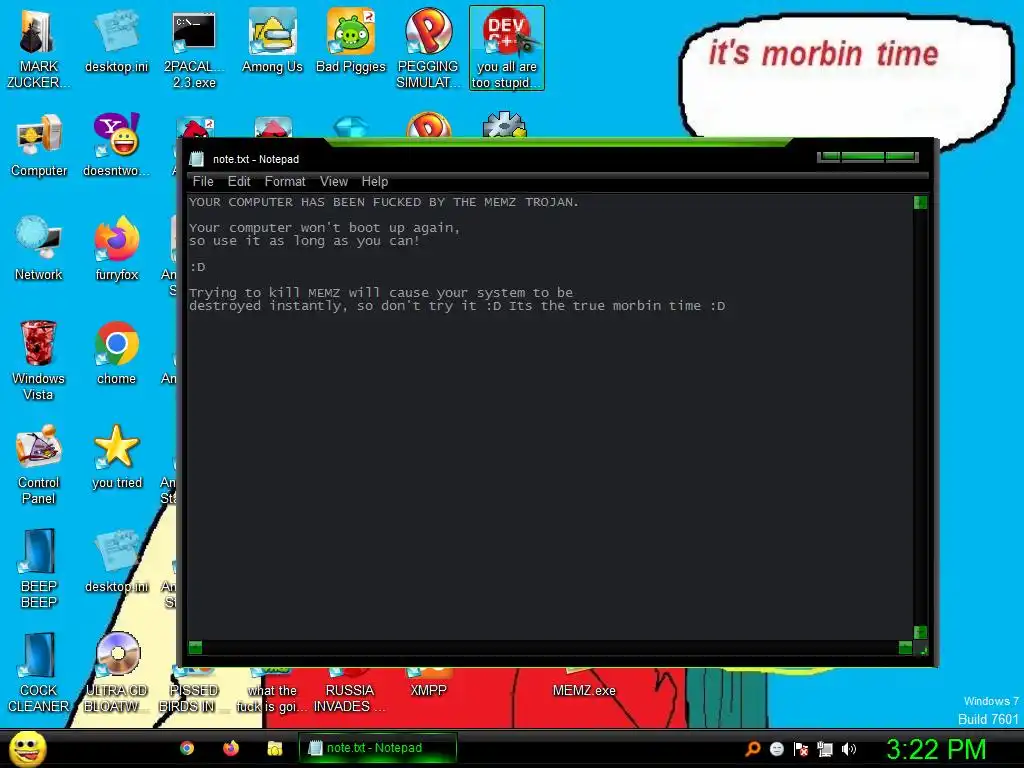Open the volume speaker tray icon
This screenshot has width=1024, height=768.
849,749
